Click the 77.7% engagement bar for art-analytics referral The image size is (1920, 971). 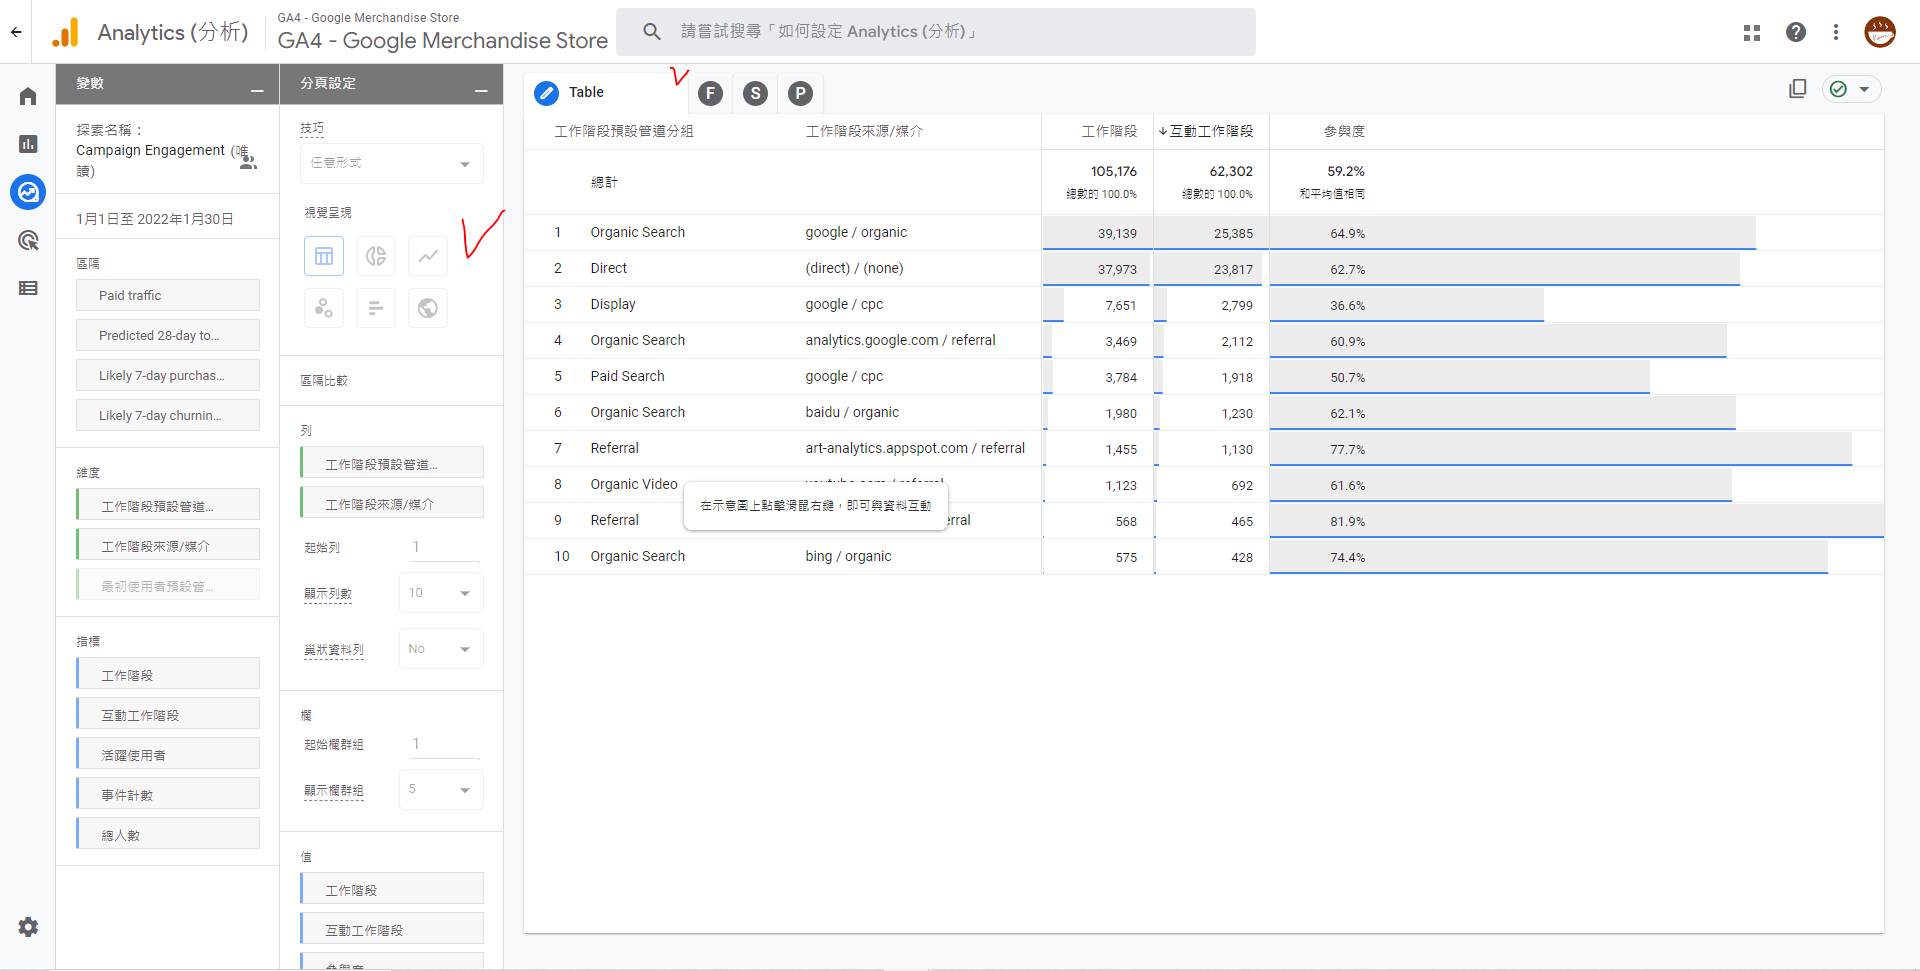pyautogui.click(x=1560, y=449)
